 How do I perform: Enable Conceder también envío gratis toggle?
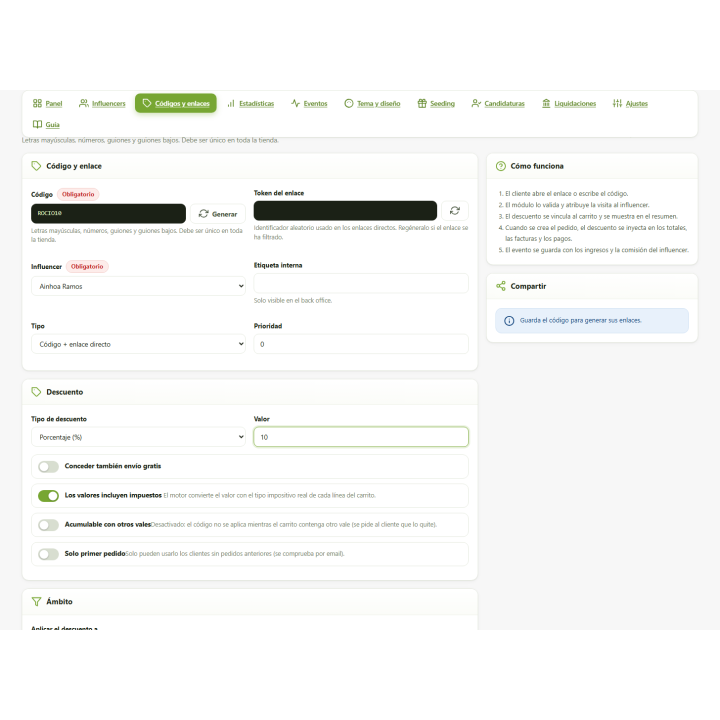click(48, 467)
